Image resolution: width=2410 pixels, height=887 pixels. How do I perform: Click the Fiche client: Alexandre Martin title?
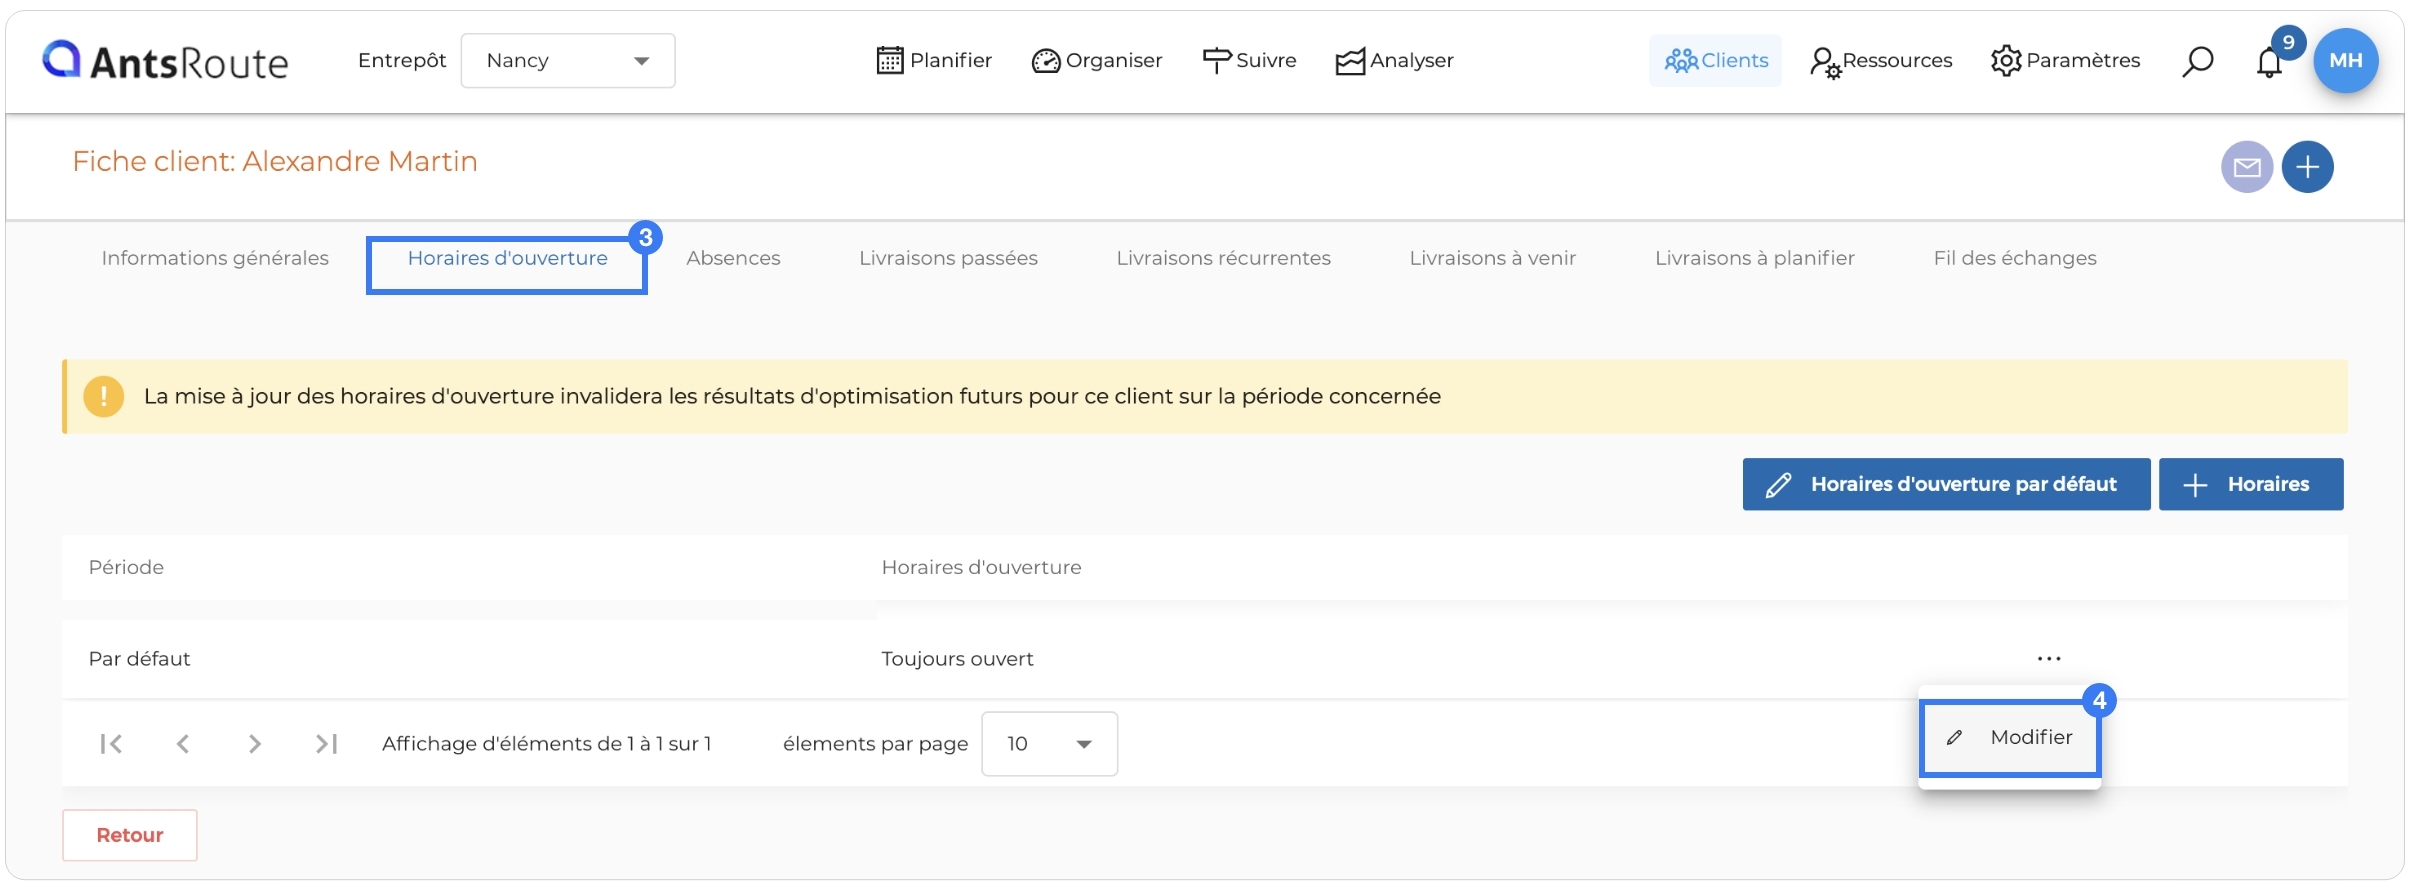pos(275,162)
